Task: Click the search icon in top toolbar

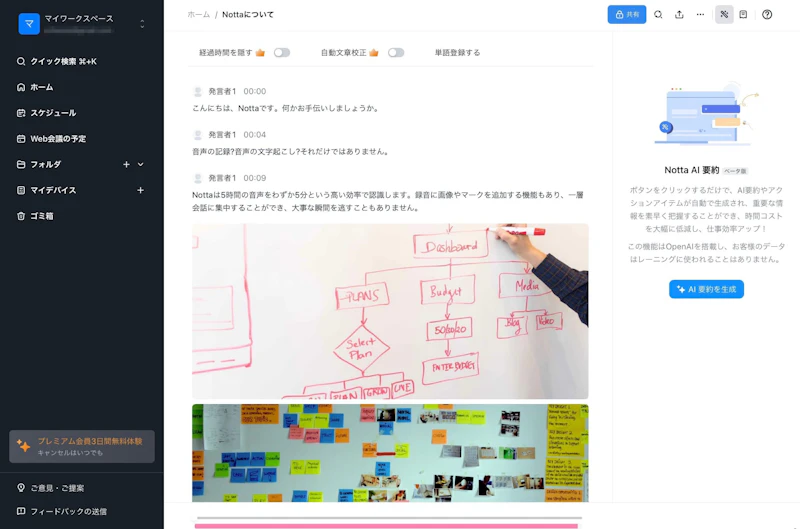Action: pos(658,14)
